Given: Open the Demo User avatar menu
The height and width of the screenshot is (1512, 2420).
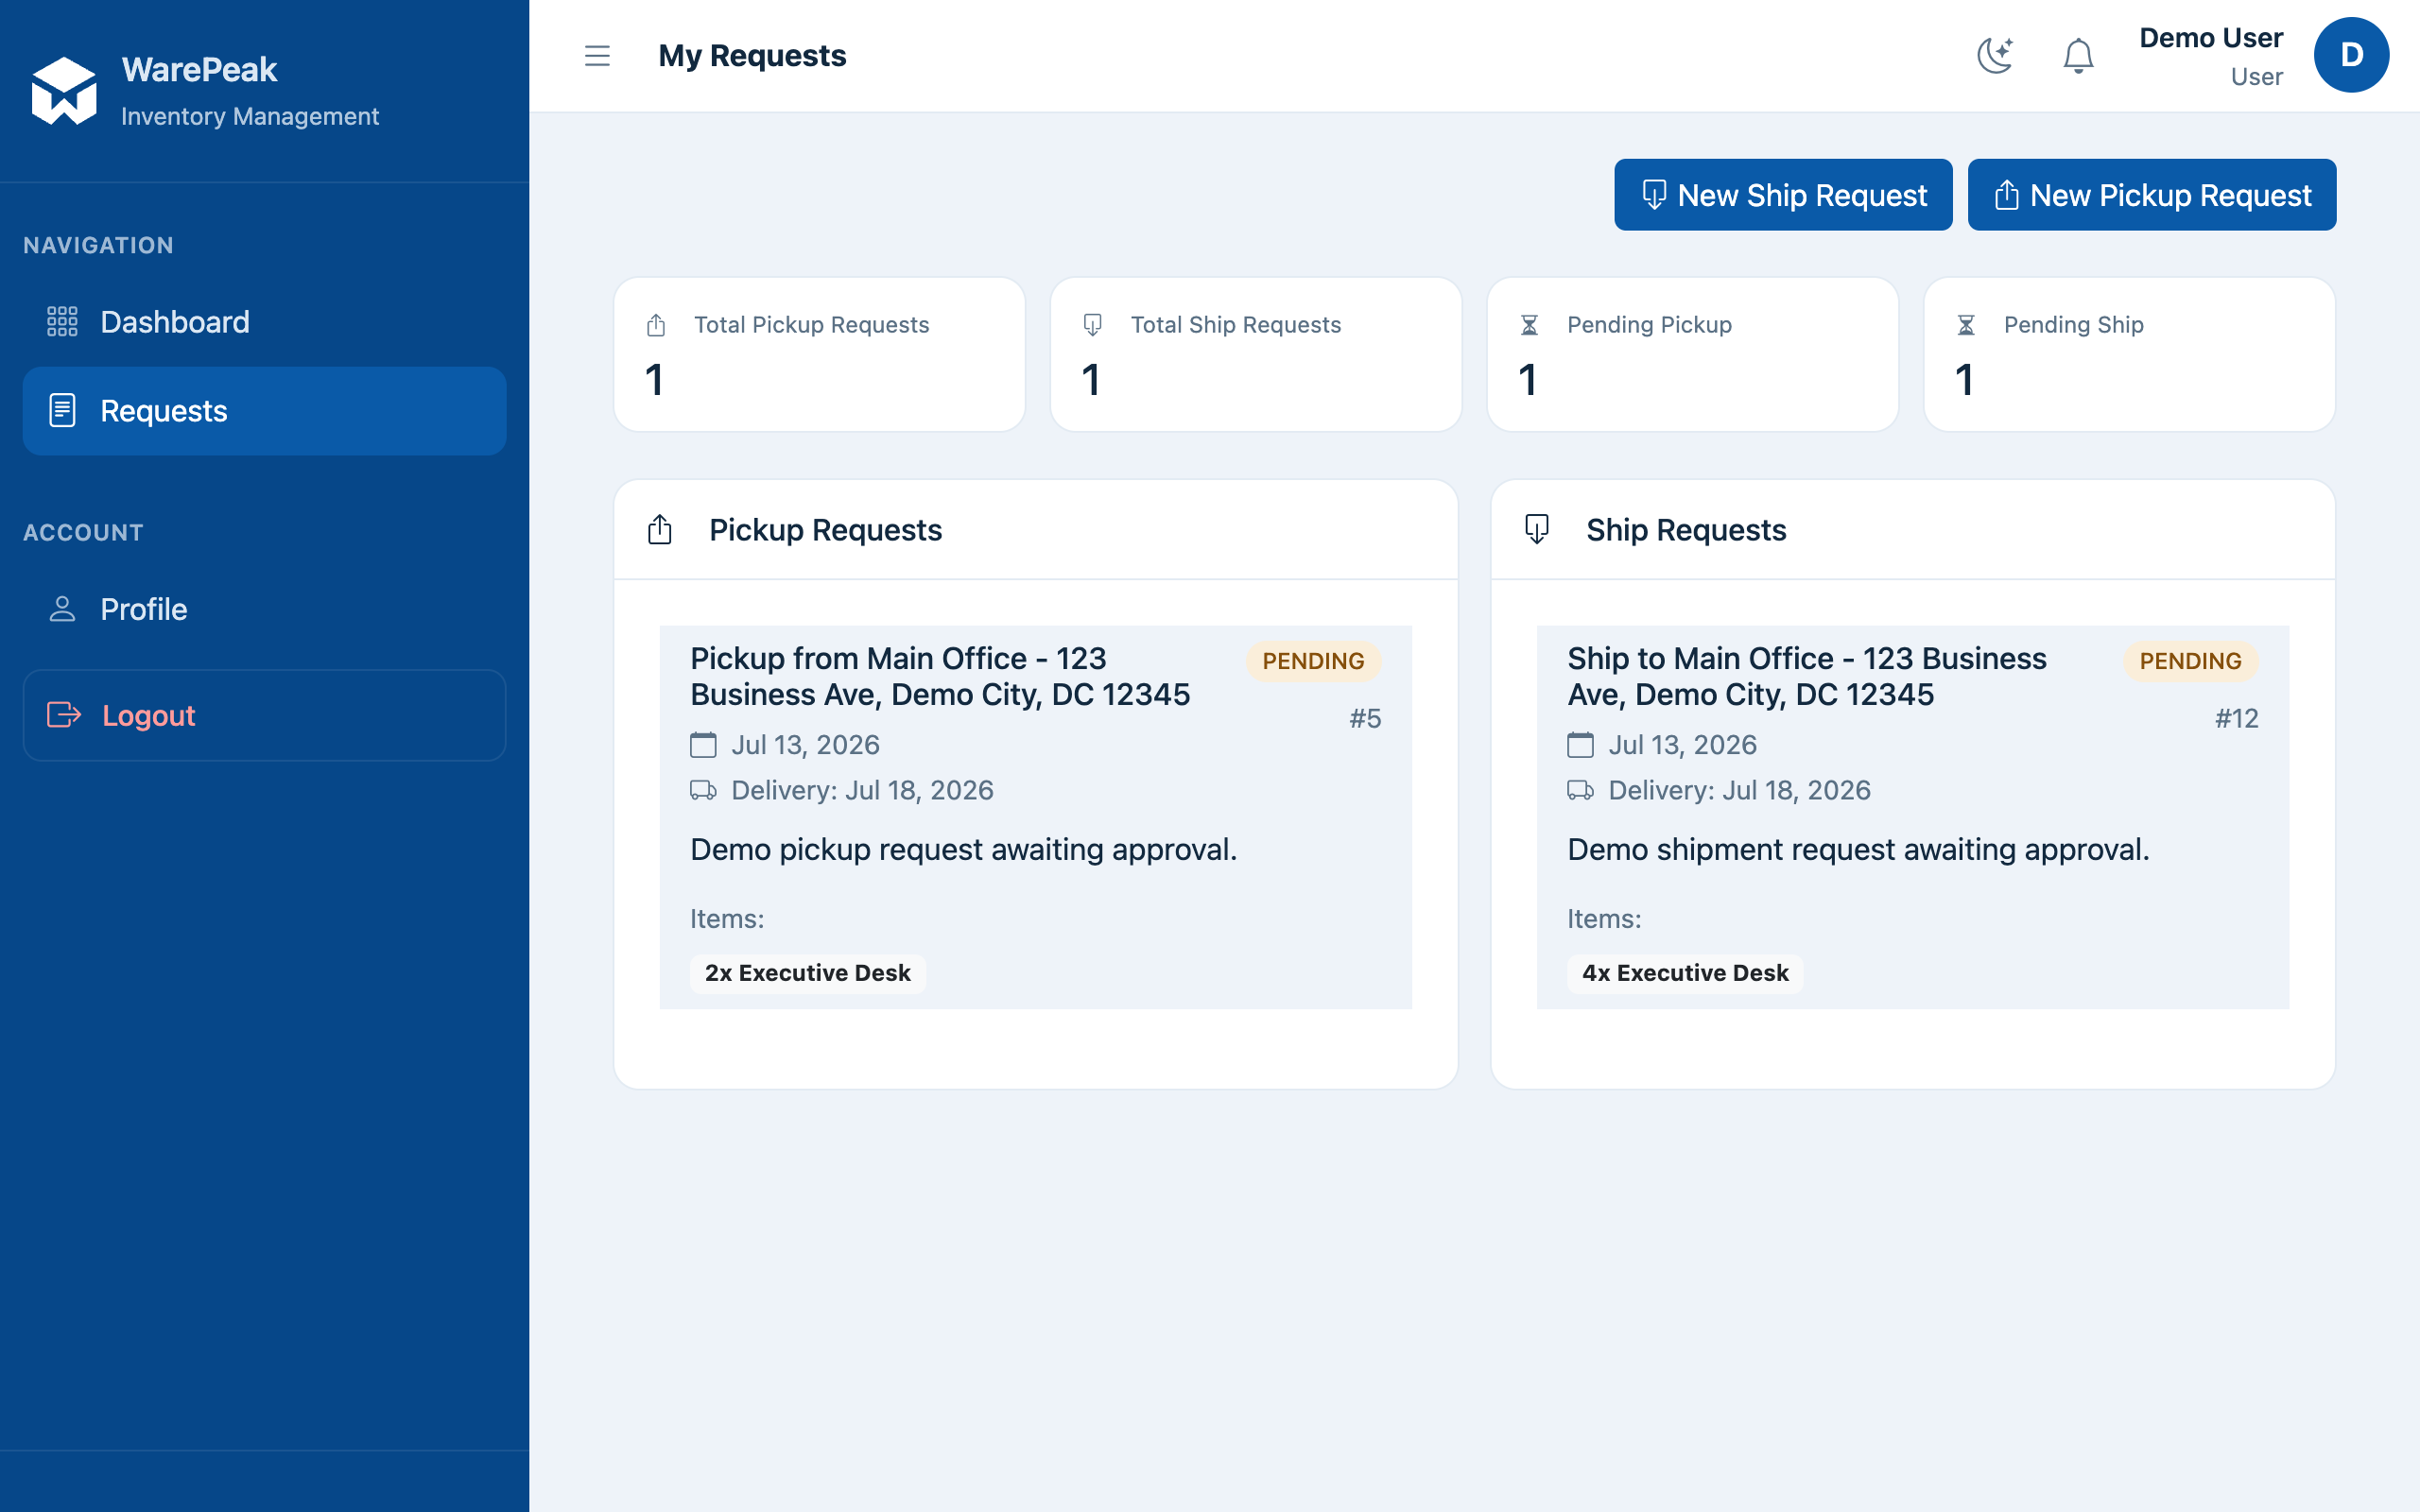Looking at the screenshot, I should [x=2351, y=55].
